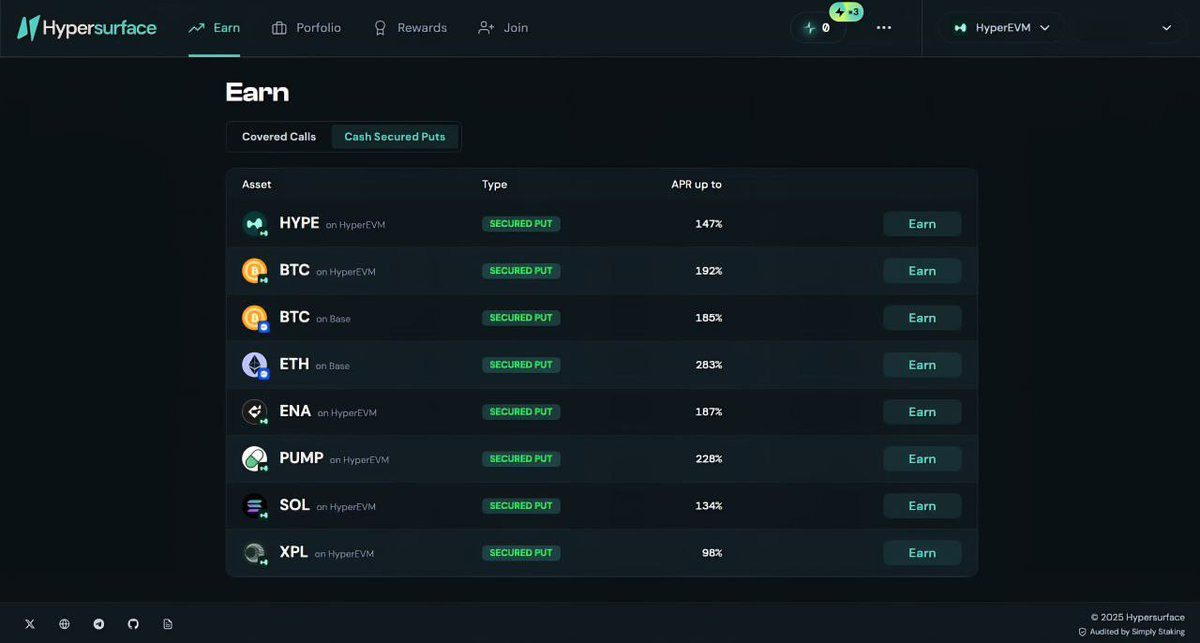Click Earn button for XPL
This screenshot has width=1200, height=643.
(922, 553)
